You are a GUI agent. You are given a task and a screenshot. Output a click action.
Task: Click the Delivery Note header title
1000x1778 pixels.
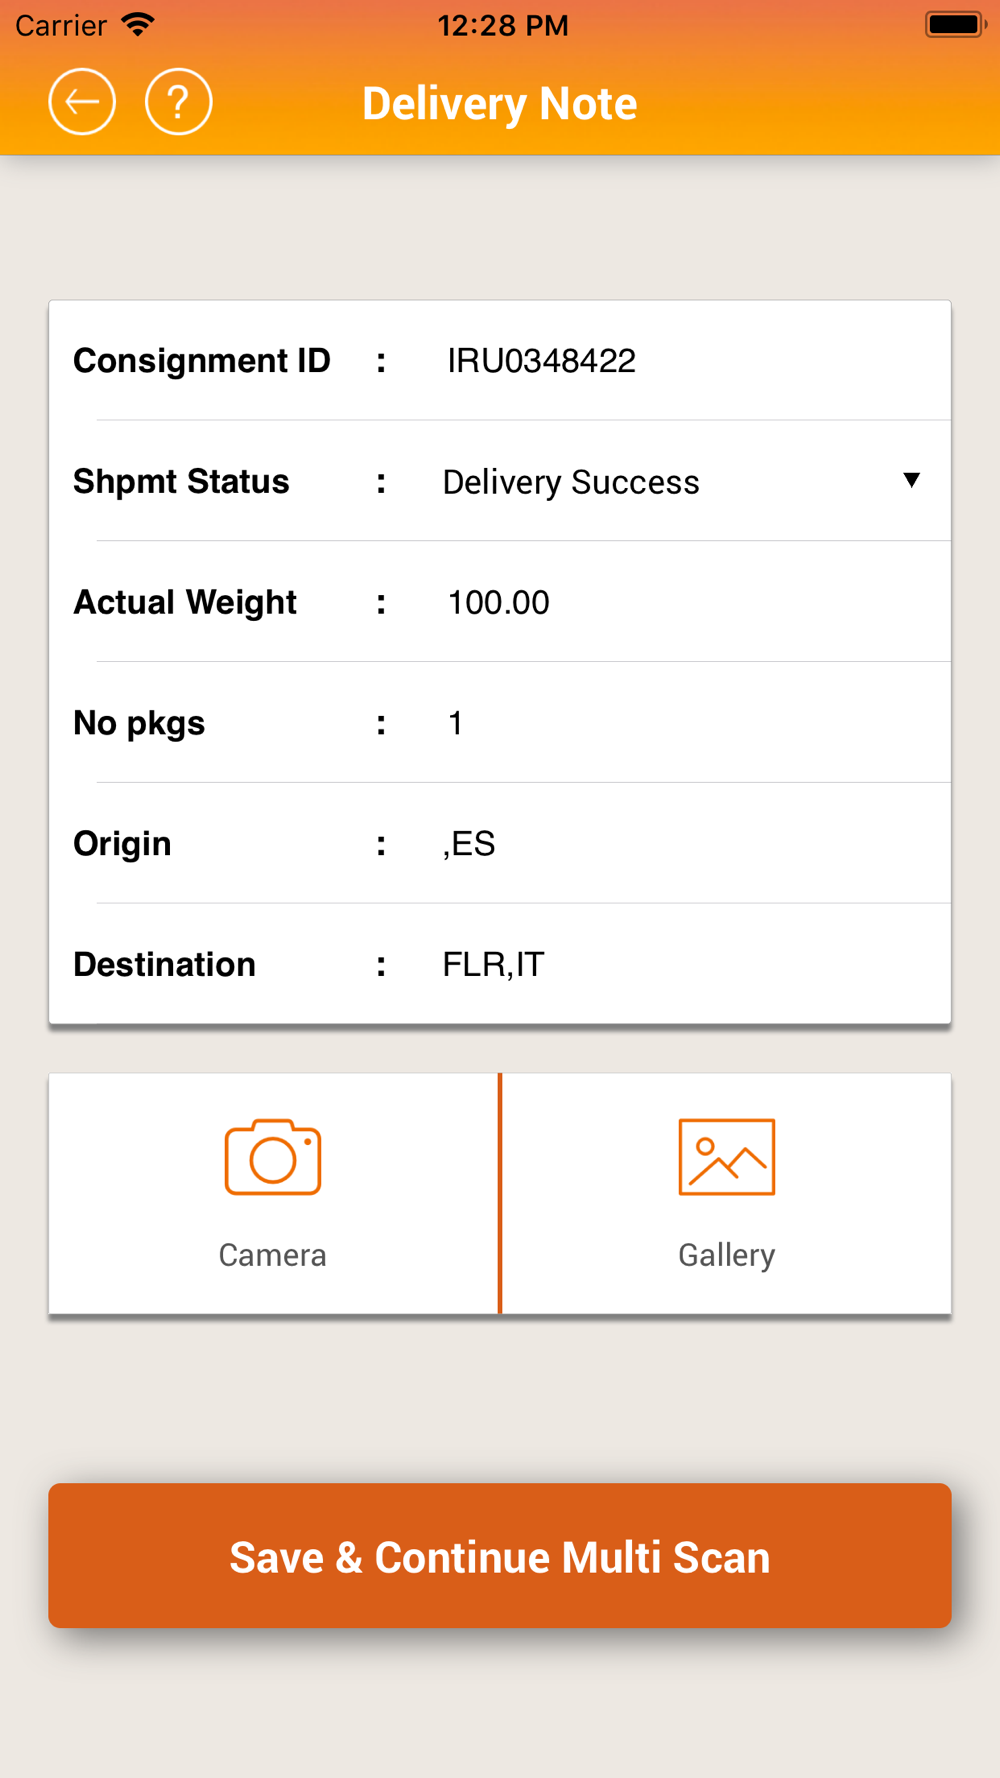[500, 104]
